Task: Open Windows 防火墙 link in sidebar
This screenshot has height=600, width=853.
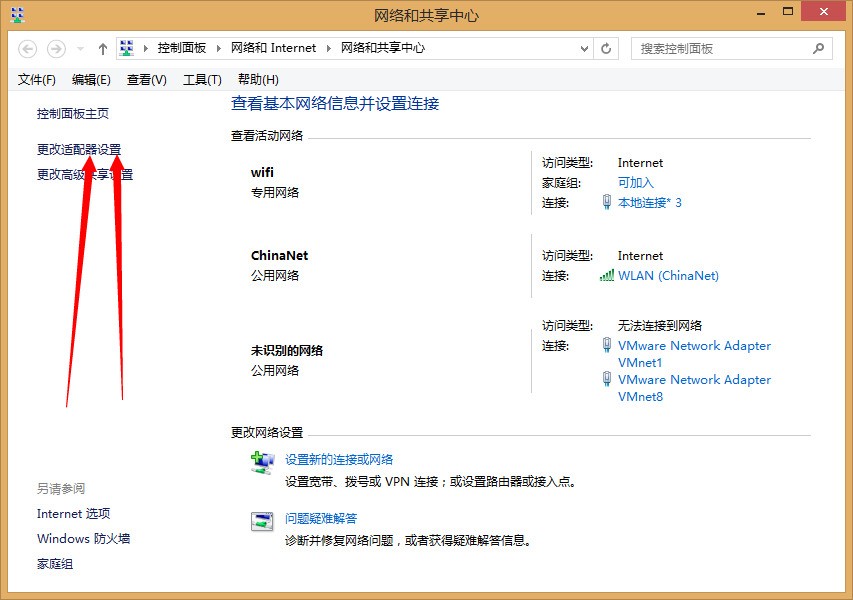Action: 83,539
